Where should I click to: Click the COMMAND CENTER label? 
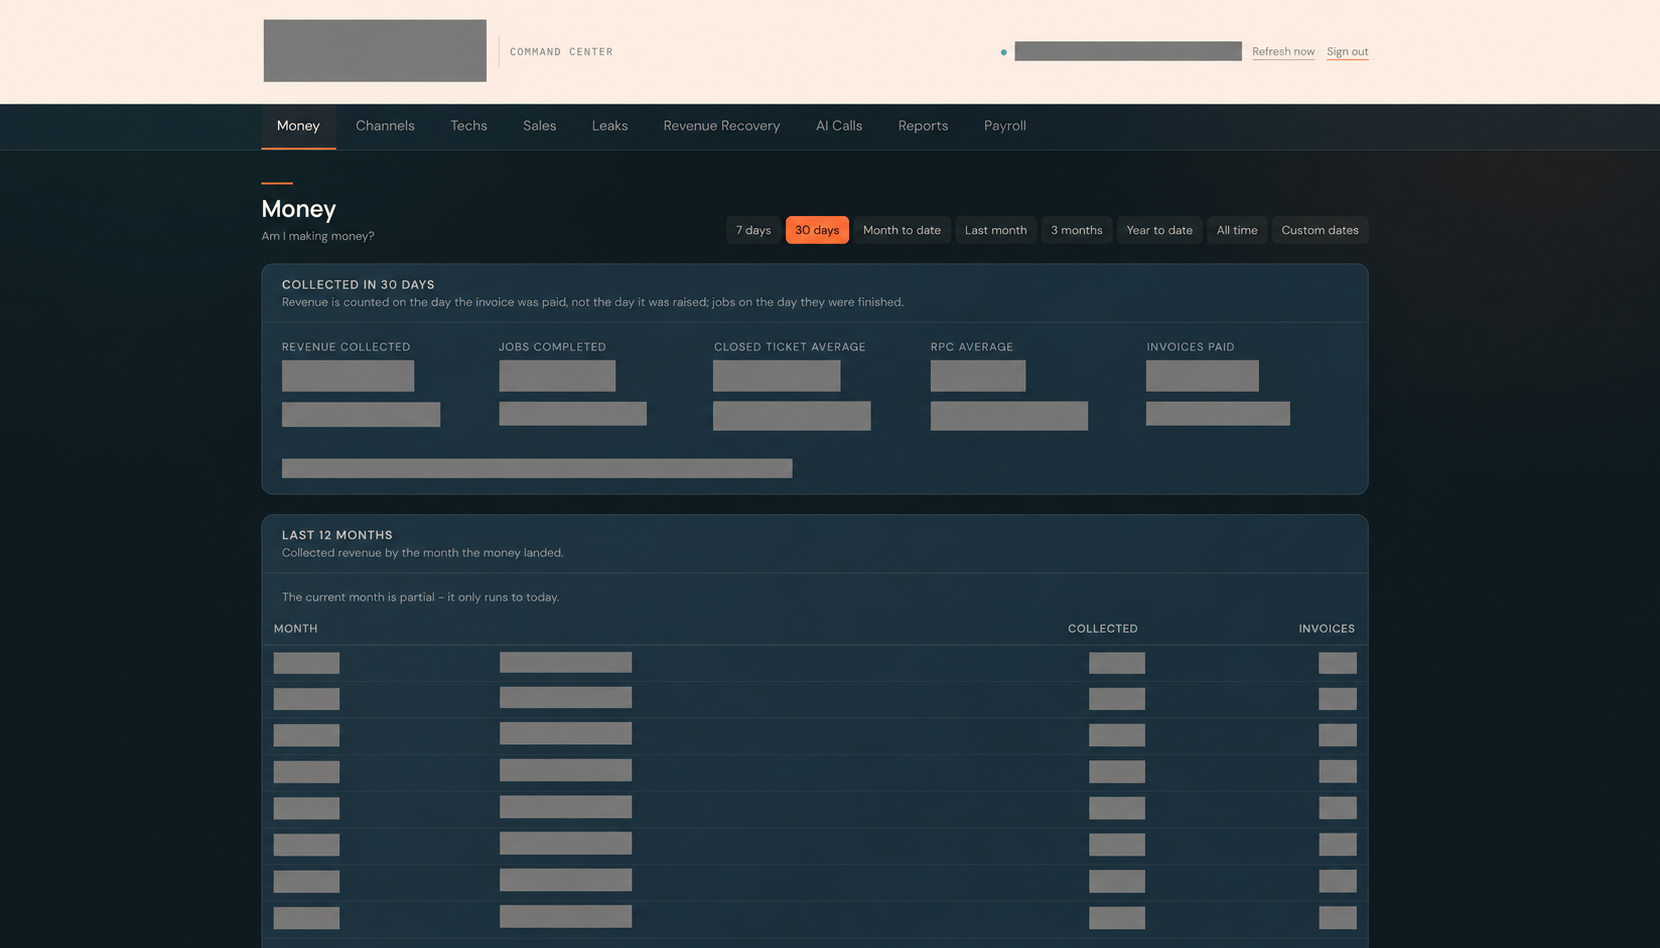pos(561,52)
